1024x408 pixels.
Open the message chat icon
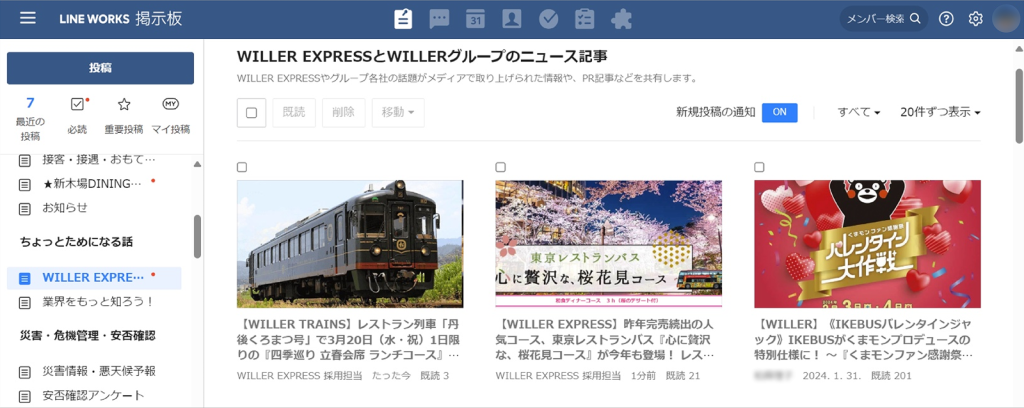tap(440, 19)
